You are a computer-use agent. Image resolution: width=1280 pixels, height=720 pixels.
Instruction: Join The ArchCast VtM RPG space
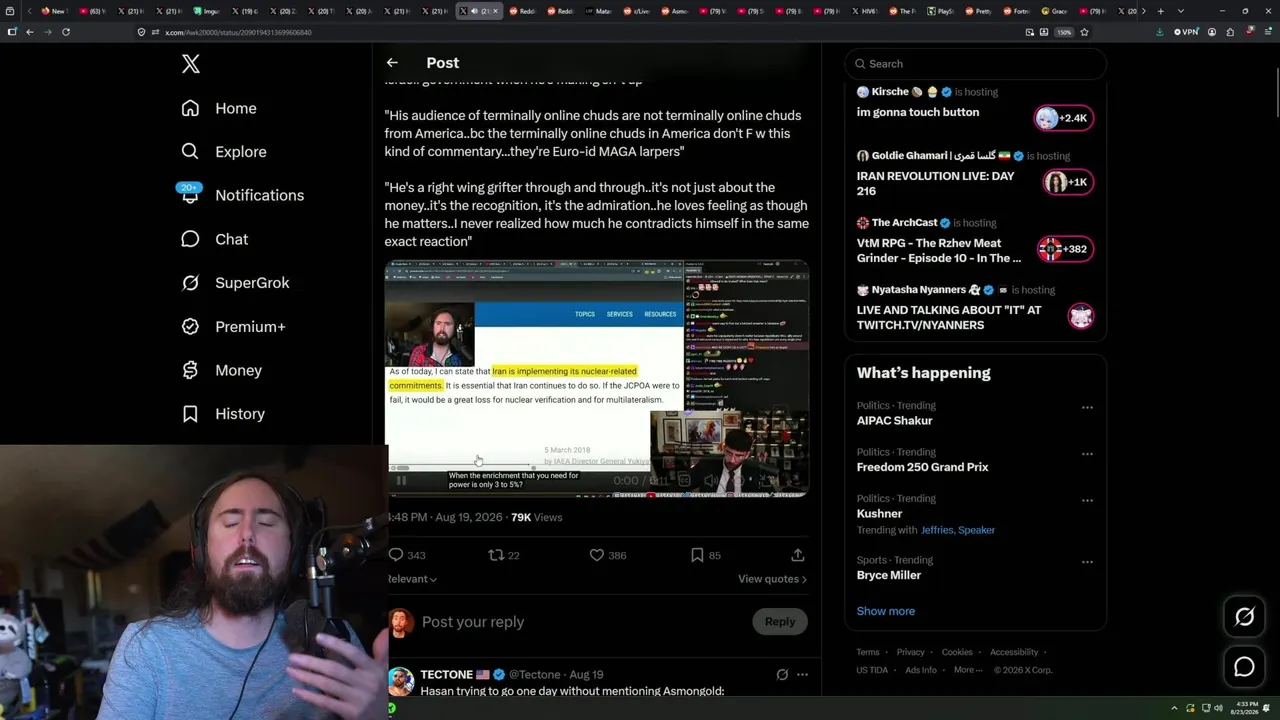click(x=1065, y=249)
